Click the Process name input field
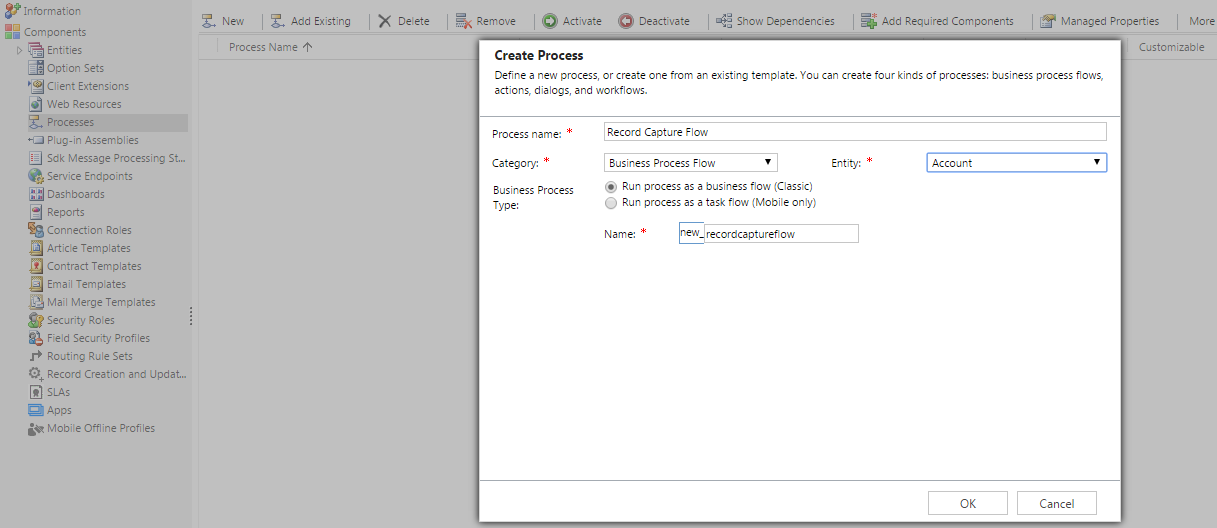 [x=855, y=132]
